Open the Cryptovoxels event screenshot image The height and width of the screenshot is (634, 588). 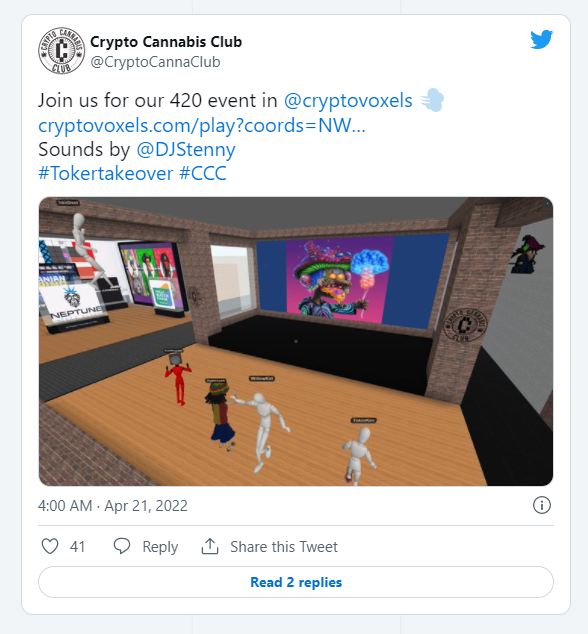pyautogui.click(x=296, y=341)
